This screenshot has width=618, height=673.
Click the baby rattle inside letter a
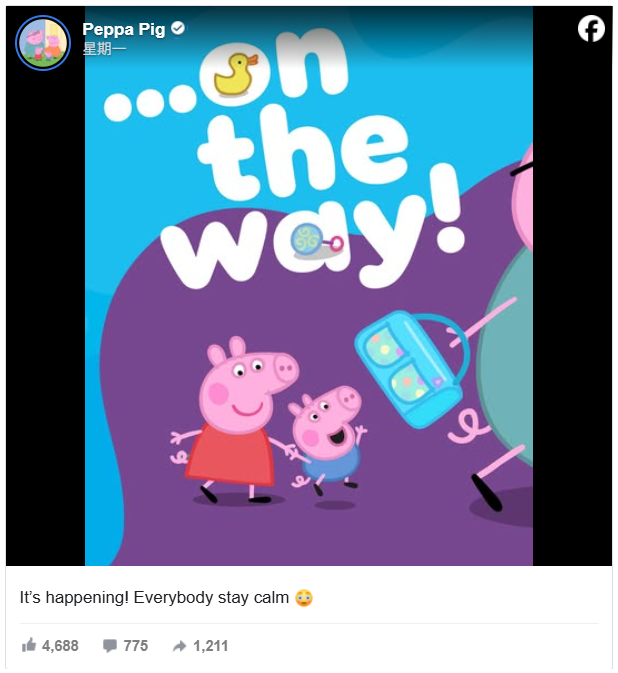click(x=317, y=241)
